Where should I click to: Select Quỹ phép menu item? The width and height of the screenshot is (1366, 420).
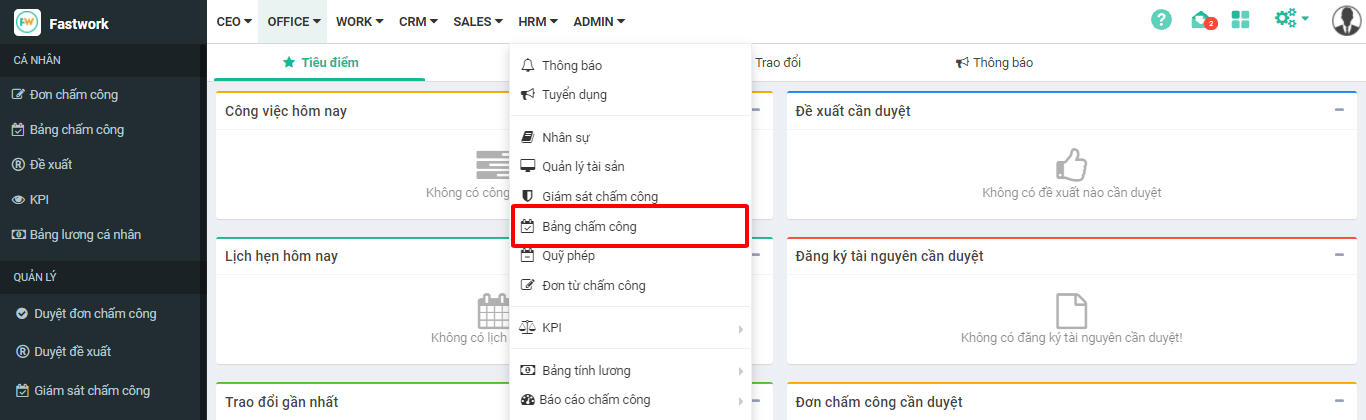pos(568,256)
